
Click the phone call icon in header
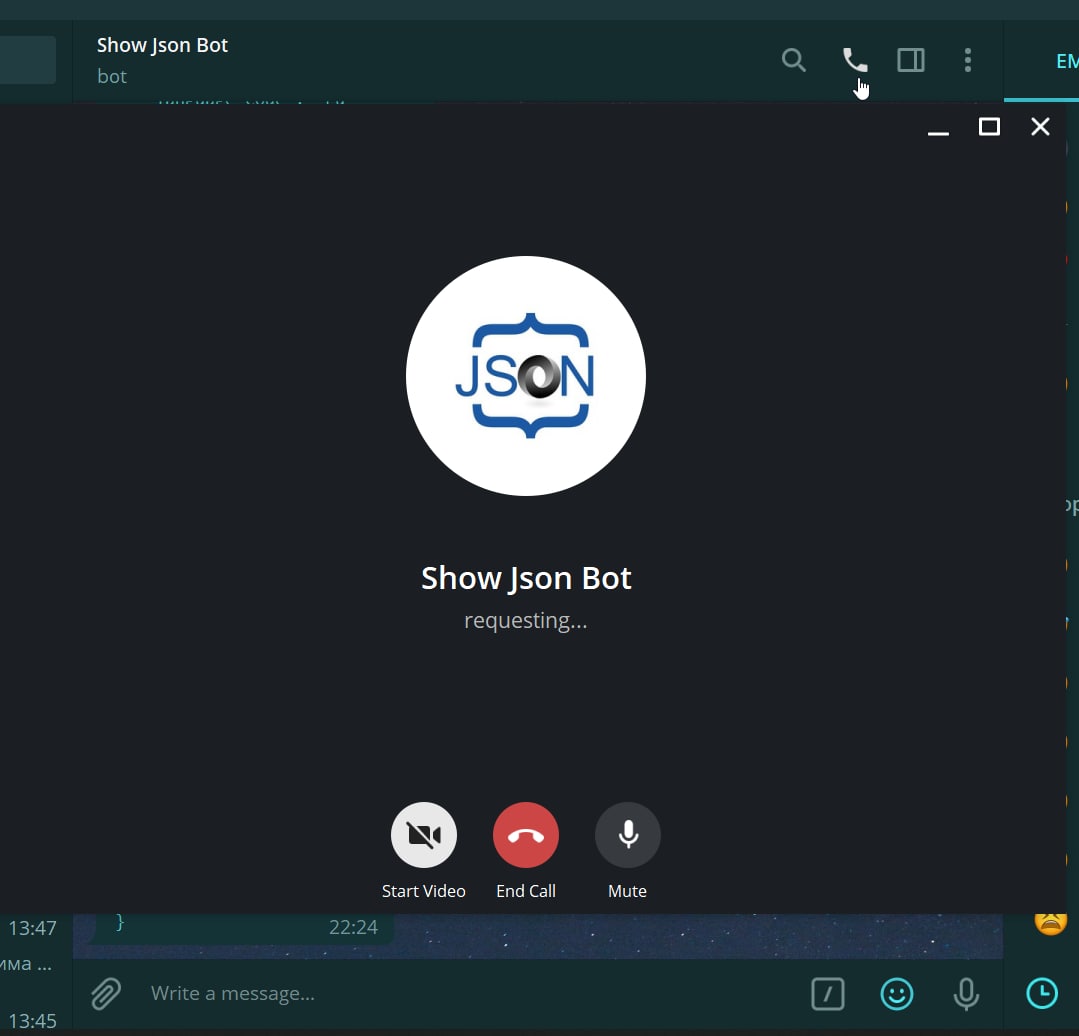pos(855,61)
